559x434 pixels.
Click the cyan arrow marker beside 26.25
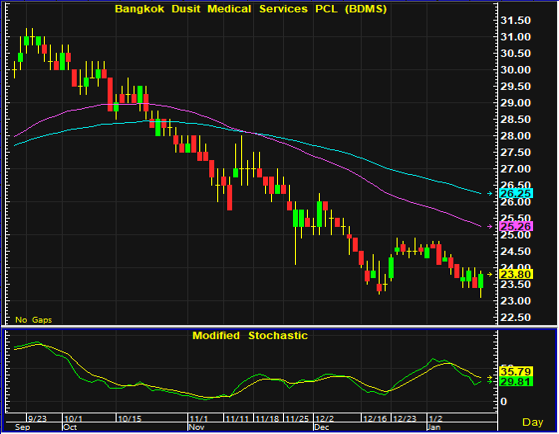pos(490,194)
